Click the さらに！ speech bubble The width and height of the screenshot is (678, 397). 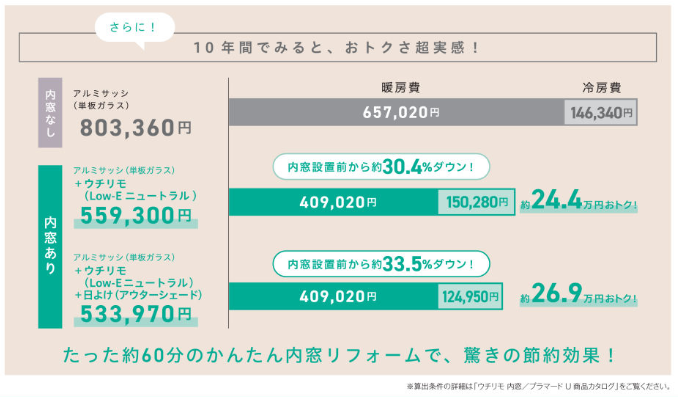click(134, 28)
